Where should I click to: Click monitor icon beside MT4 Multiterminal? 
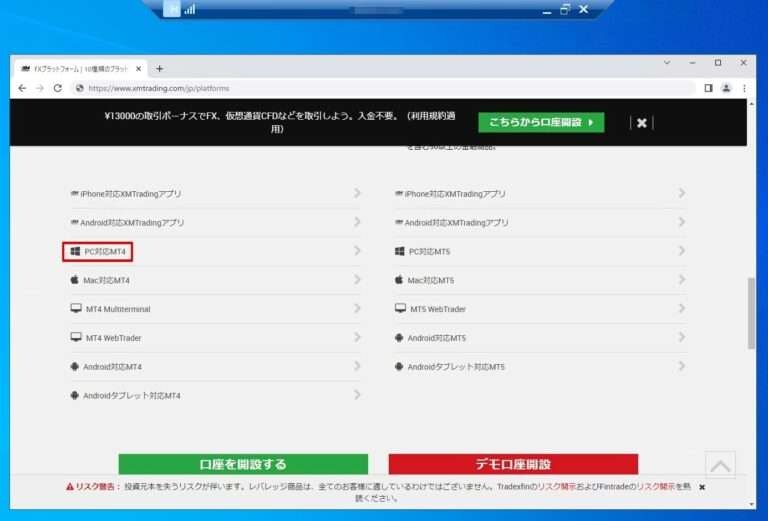(x=76, y=308)
